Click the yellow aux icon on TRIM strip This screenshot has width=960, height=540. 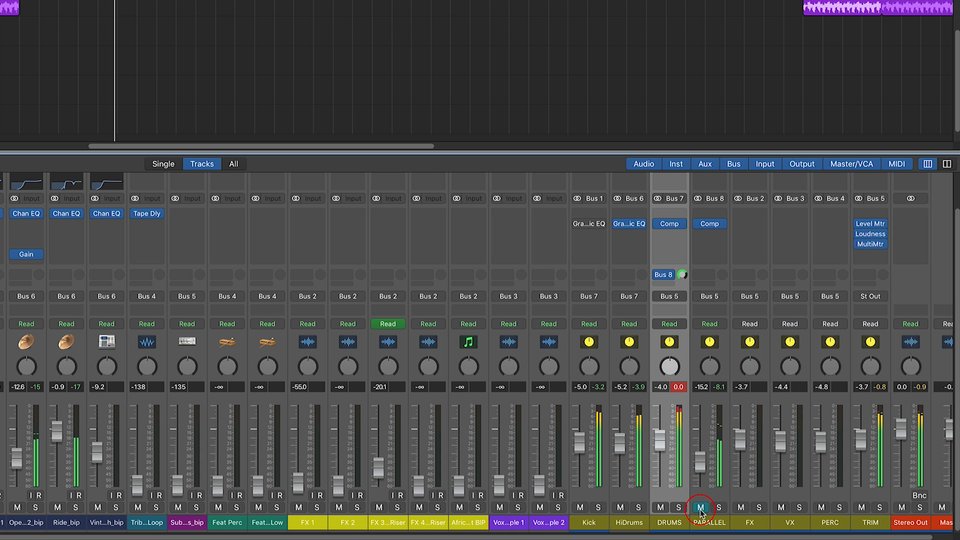(x=870, y=342)
